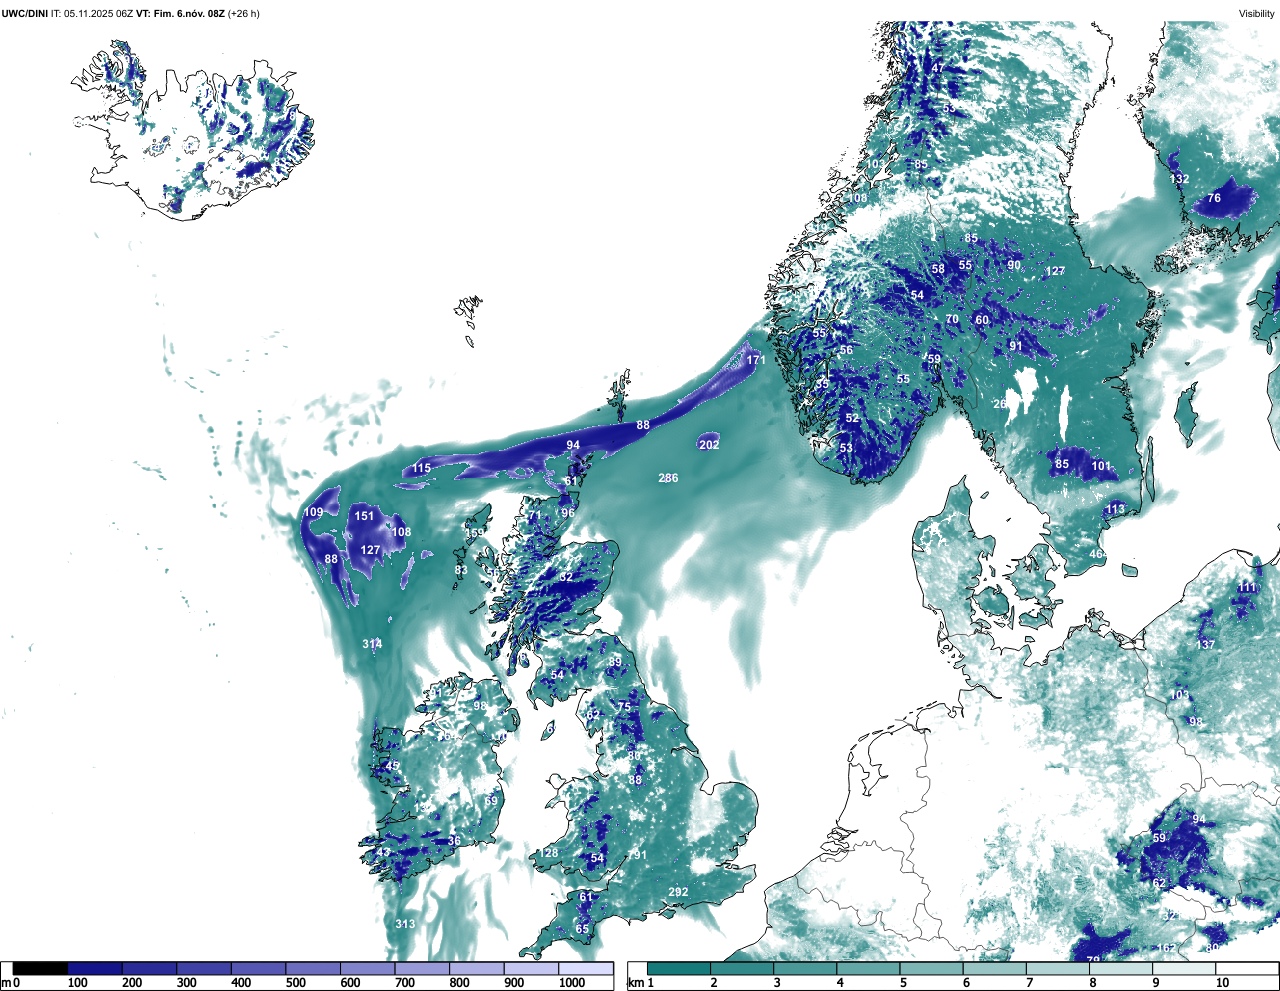The image size is (1280, 991).
Task: Click the '05.11.2025 06Z' initial time text
Action: tap(98, 14)
